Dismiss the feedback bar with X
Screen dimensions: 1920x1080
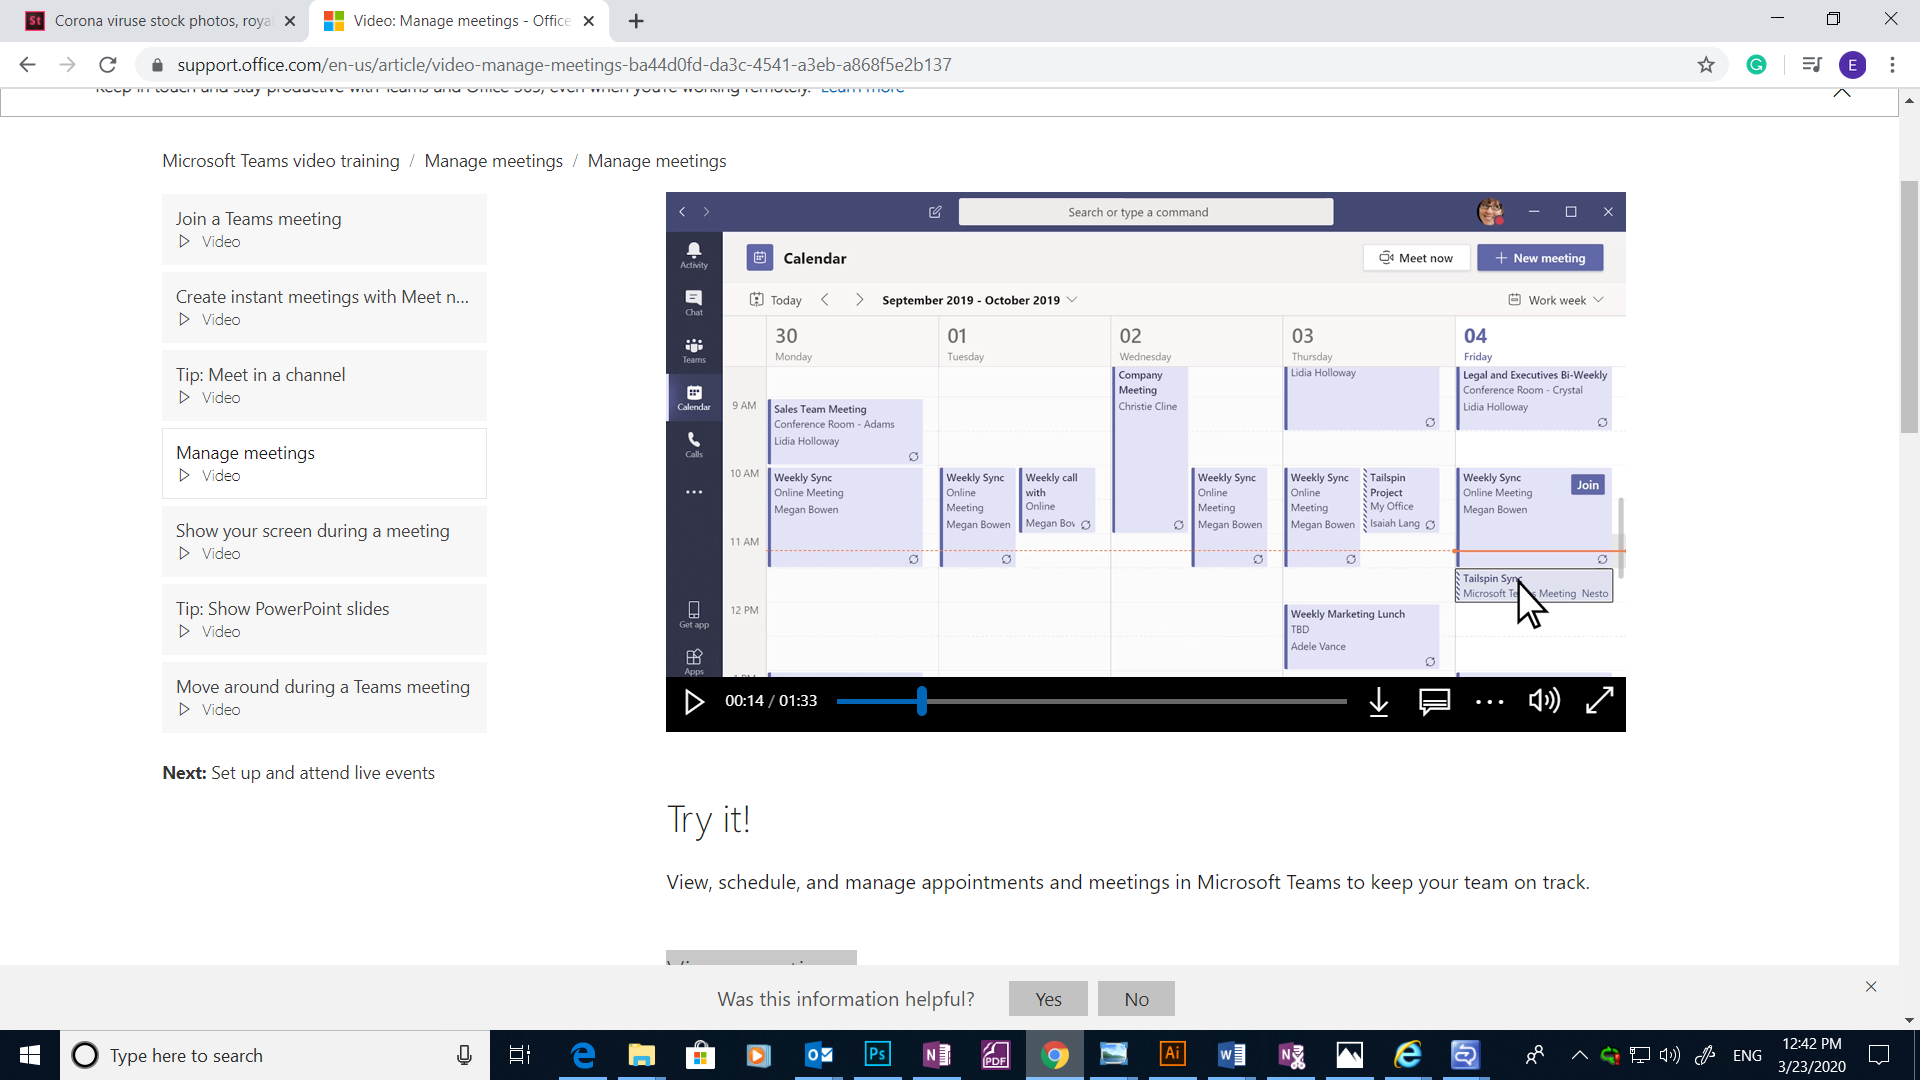coord(1871,987)
